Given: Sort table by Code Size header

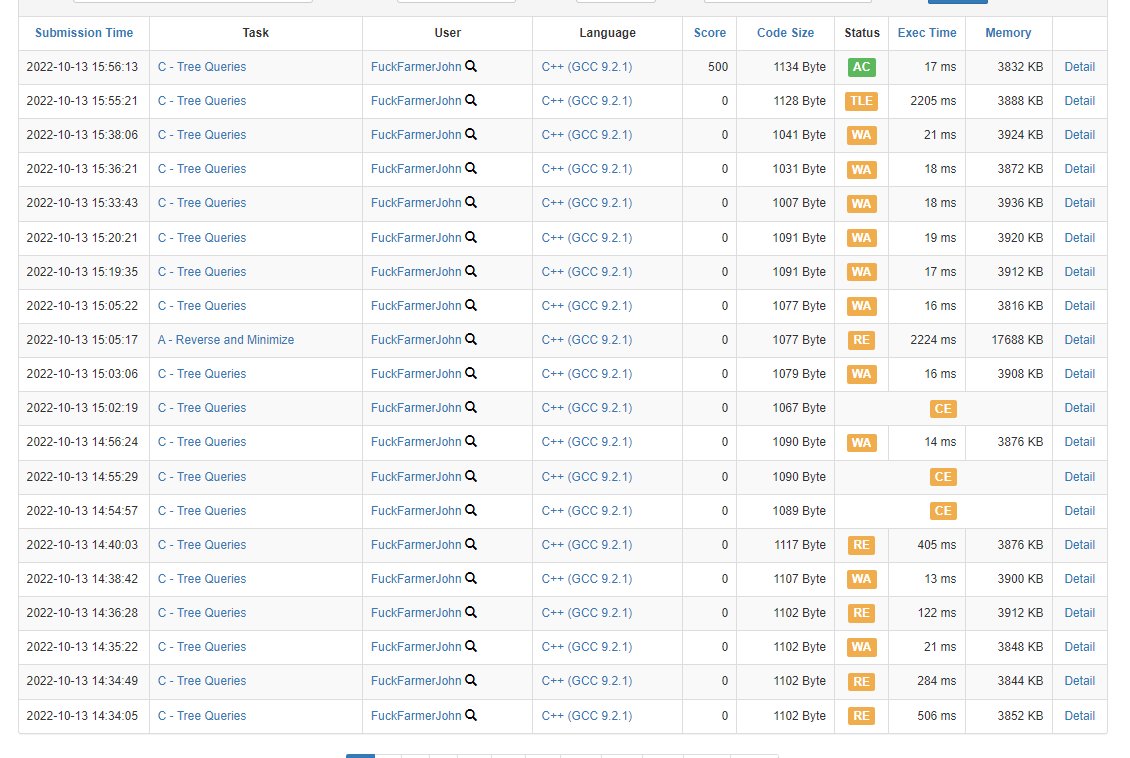Looking at the screenshot, I should [786, 32].
